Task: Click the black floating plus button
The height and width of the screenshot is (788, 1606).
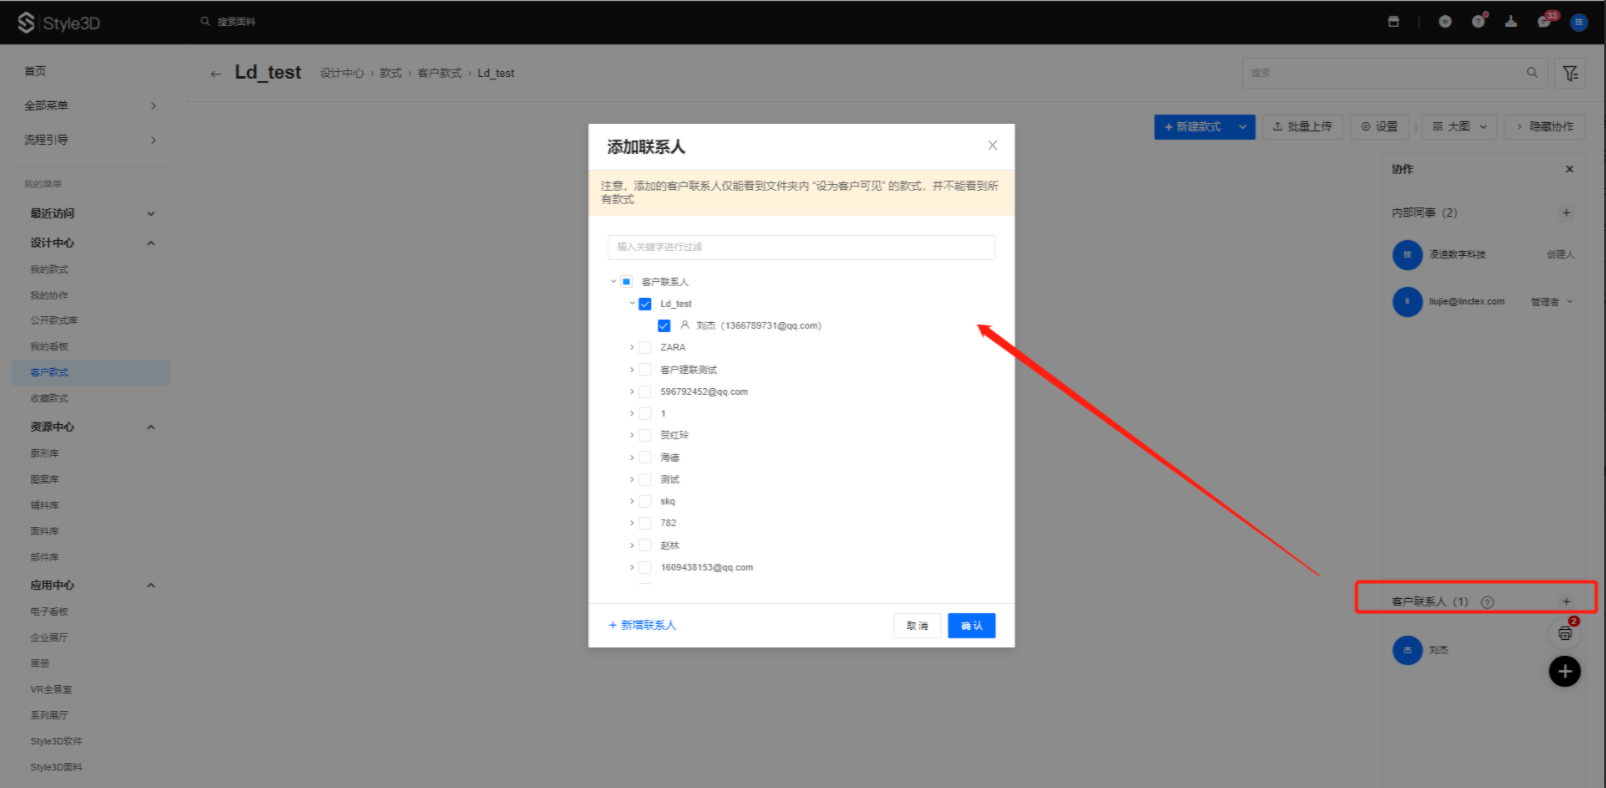Action: 1564,671
